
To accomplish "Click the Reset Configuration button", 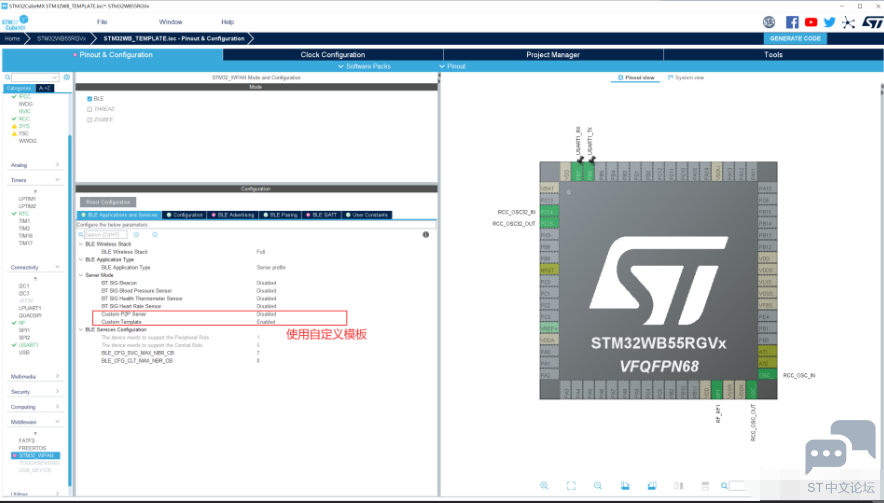I will pyautogui.click(x=108, y=201).
